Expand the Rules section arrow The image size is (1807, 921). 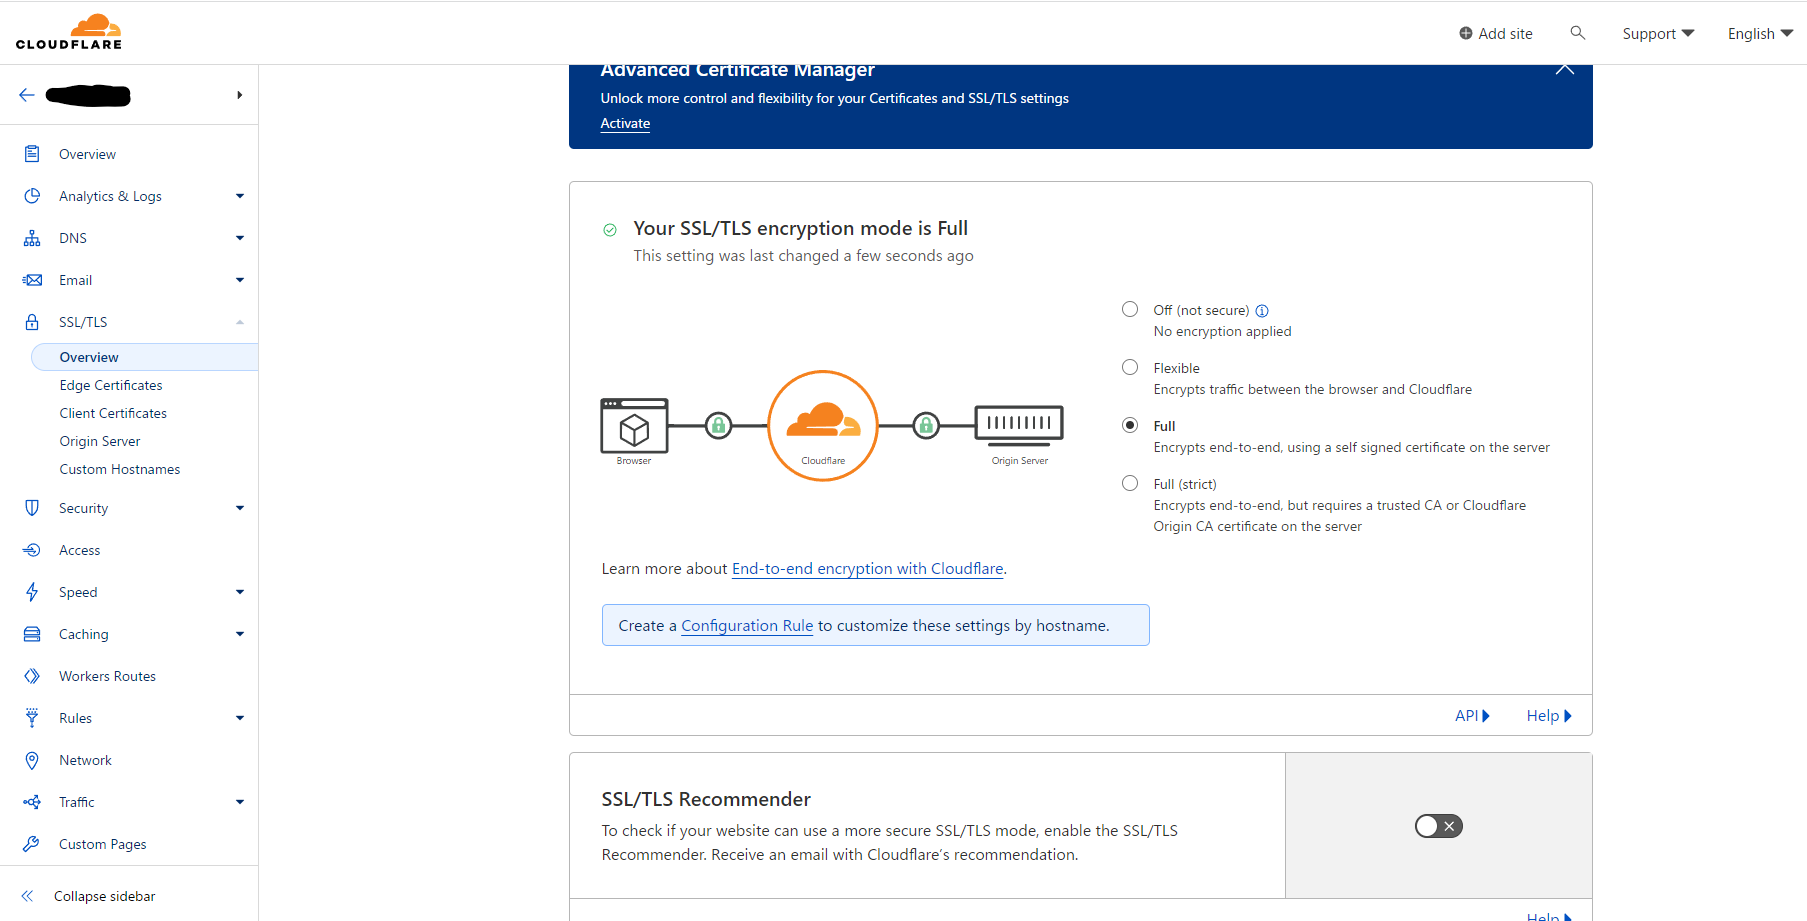point(240,718)
